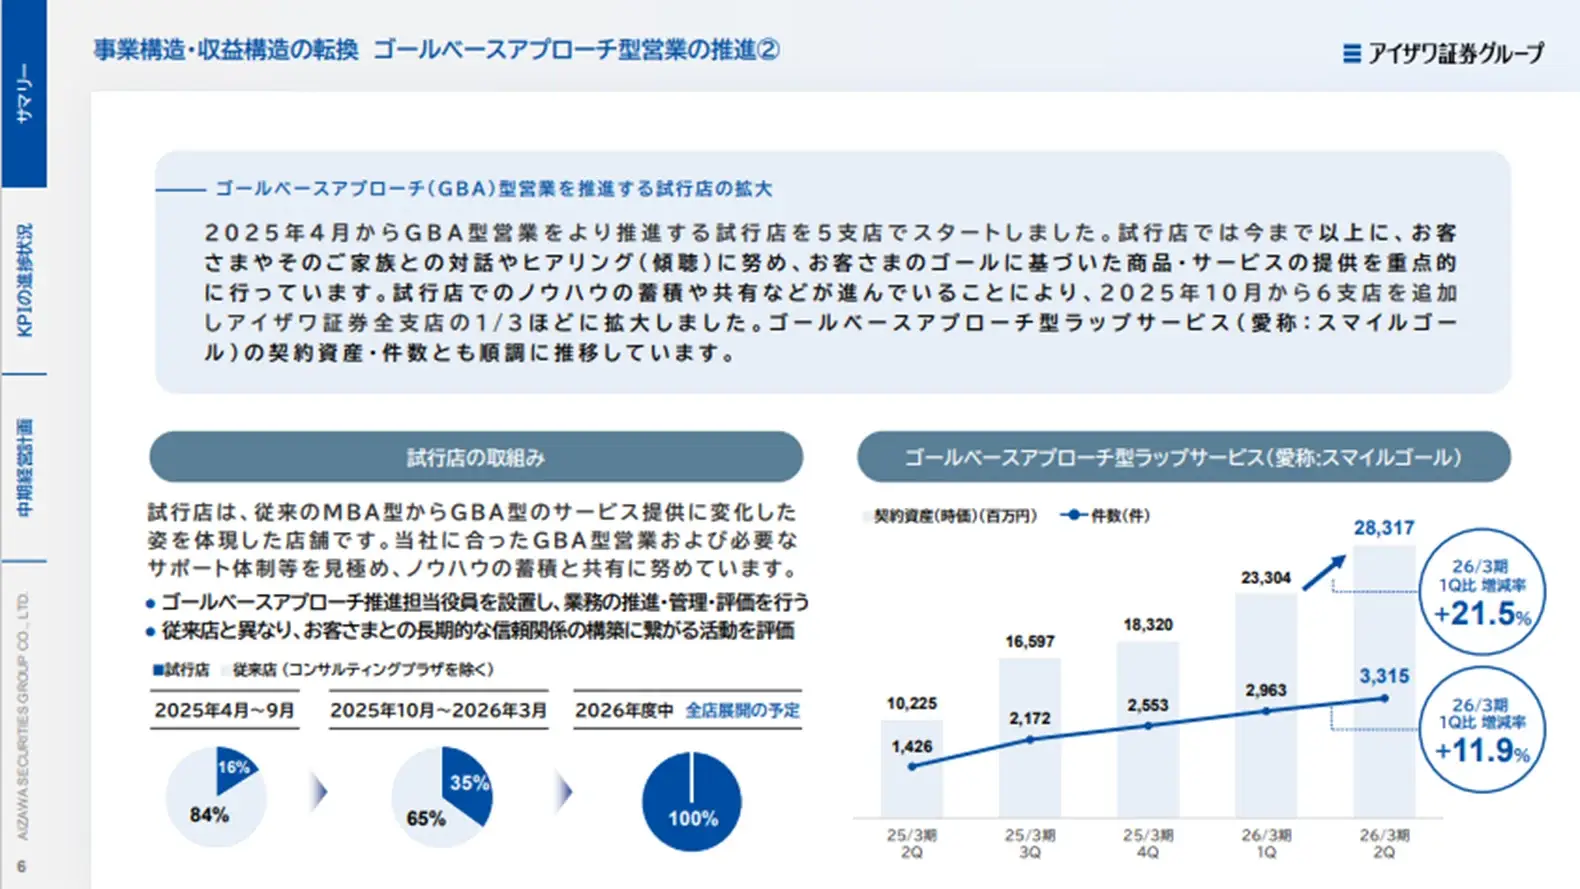Image resolution: width=1580 pixels, height=889 pixels.
Task: Click the 16% / 84% pie chart
Action: [216, 797]
